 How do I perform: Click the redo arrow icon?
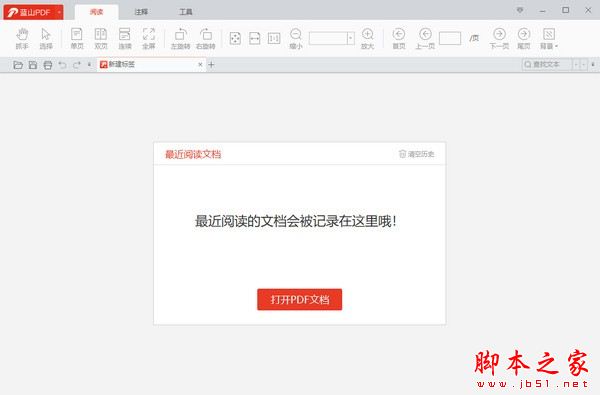tap(77, 65)
